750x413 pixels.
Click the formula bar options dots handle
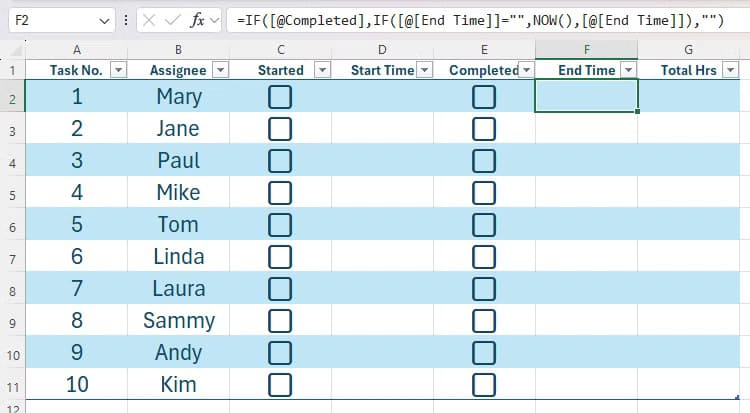click(x=126, y=21)
